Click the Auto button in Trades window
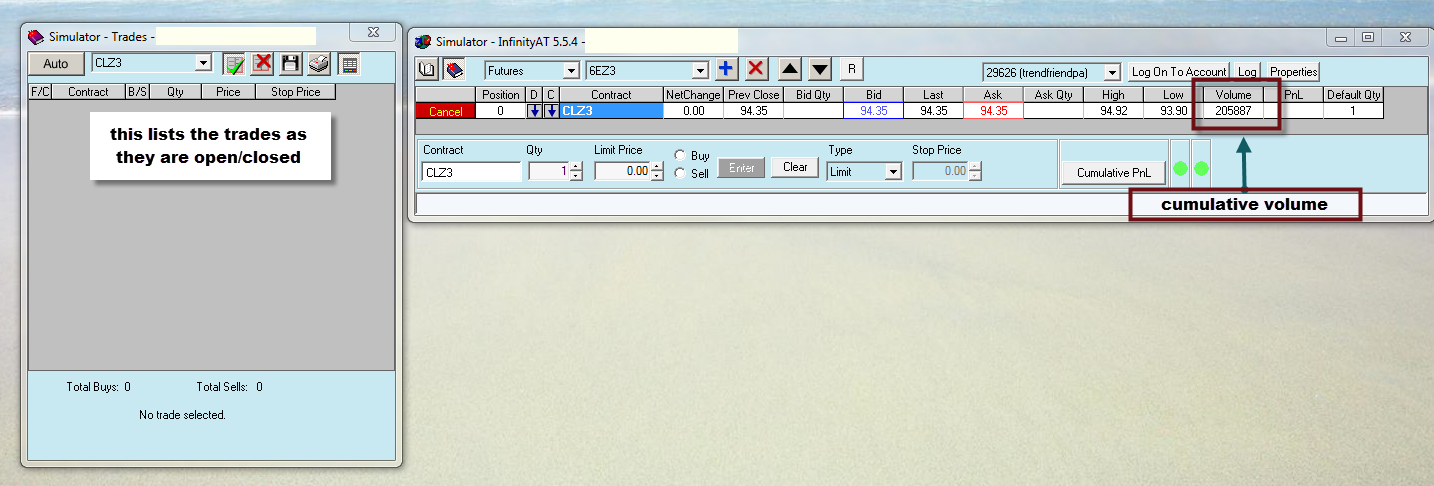1434x486 pixels. (56, 63)
